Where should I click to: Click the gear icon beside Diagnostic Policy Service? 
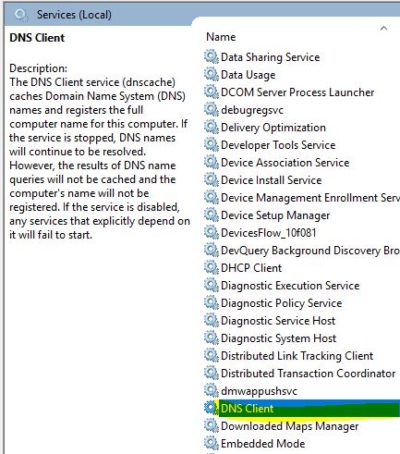211,302
